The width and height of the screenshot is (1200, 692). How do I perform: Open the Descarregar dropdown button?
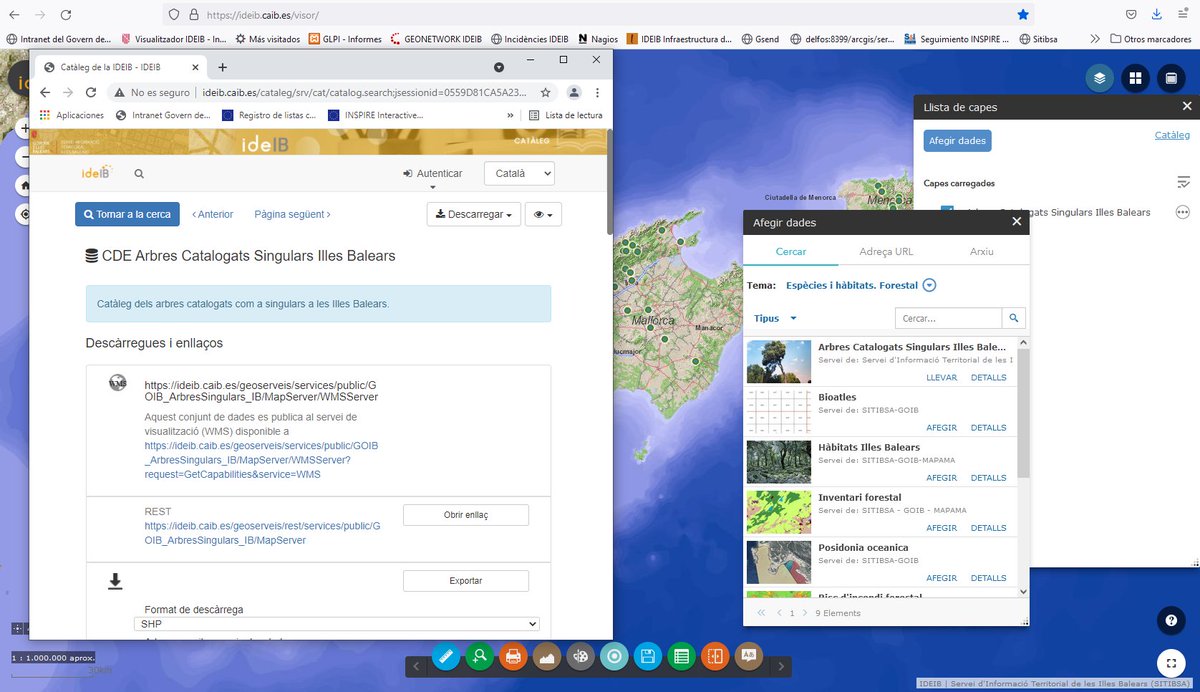coord(474,214)
